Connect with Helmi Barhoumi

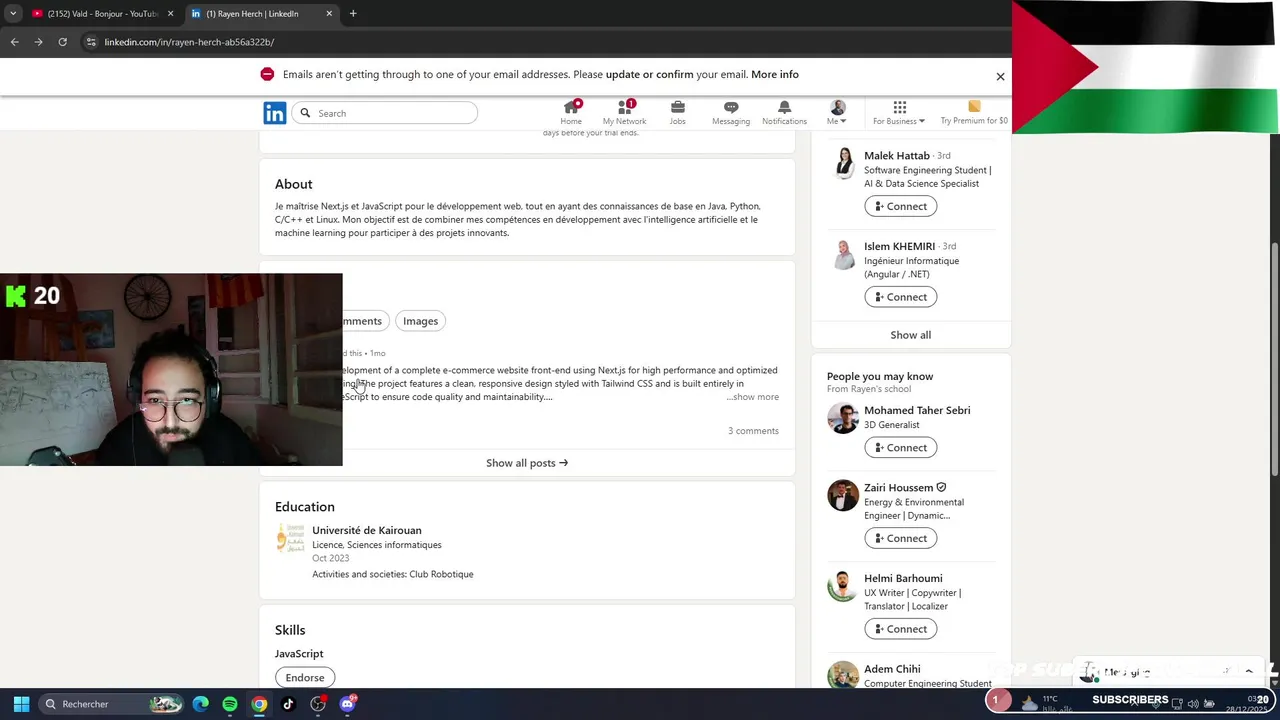pos(900,629)
